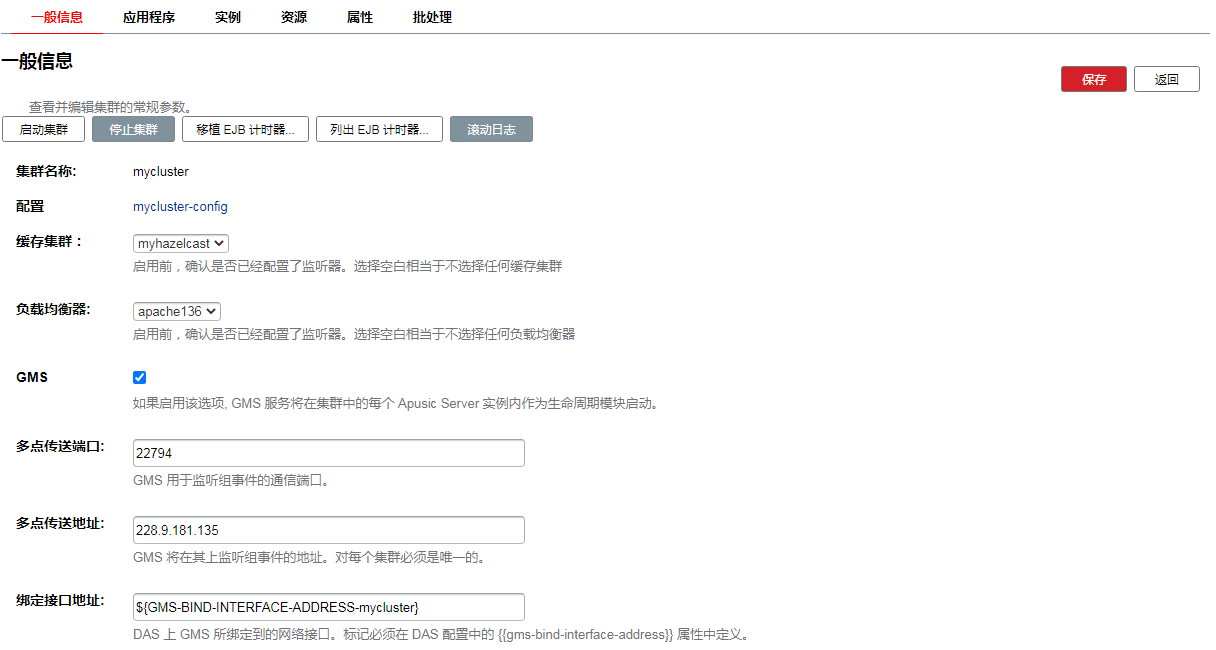
Task: Uncheck the GMS checkbox
Action: click(x=140, y=378)
